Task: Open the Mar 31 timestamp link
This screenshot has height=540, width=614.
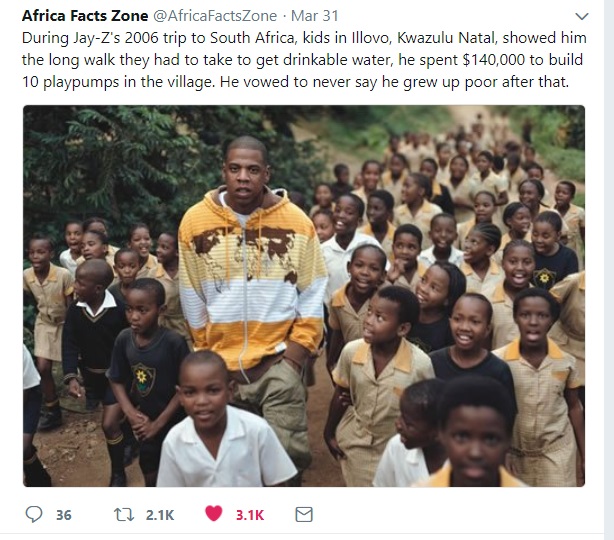Action: (x=314, y=16)
